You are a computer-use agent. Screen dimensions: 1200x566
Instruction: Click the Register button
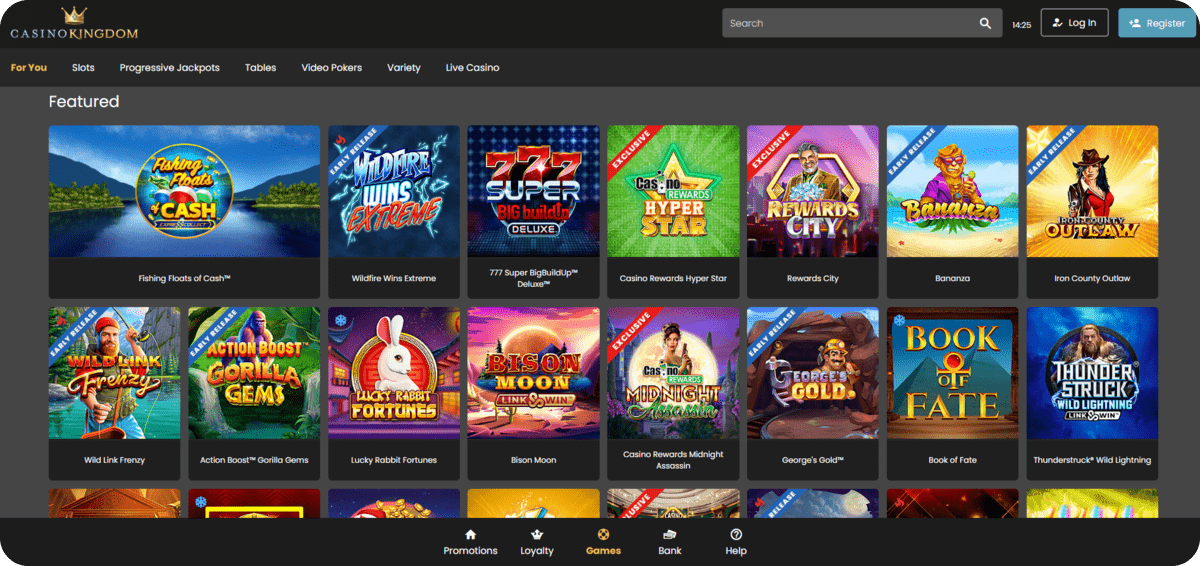point(1157,23)
